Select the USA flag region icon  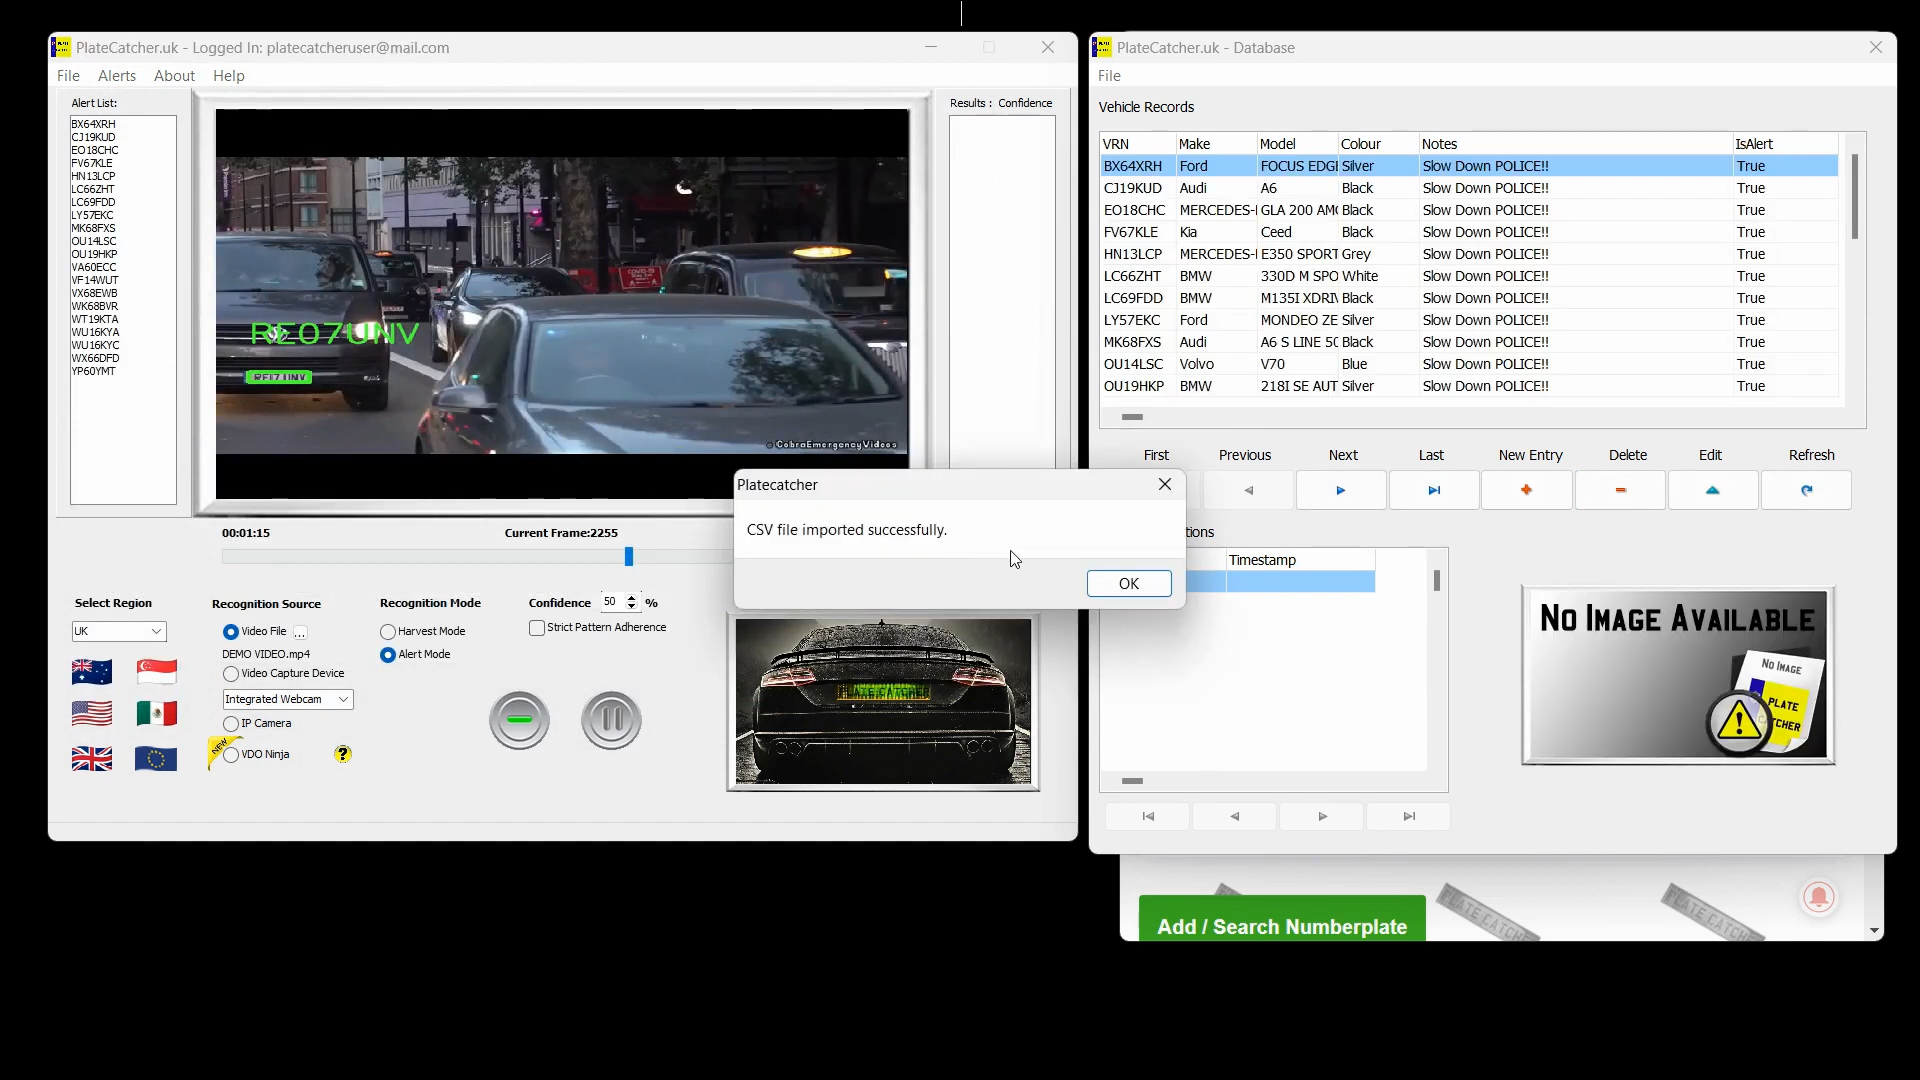(92, 713)
